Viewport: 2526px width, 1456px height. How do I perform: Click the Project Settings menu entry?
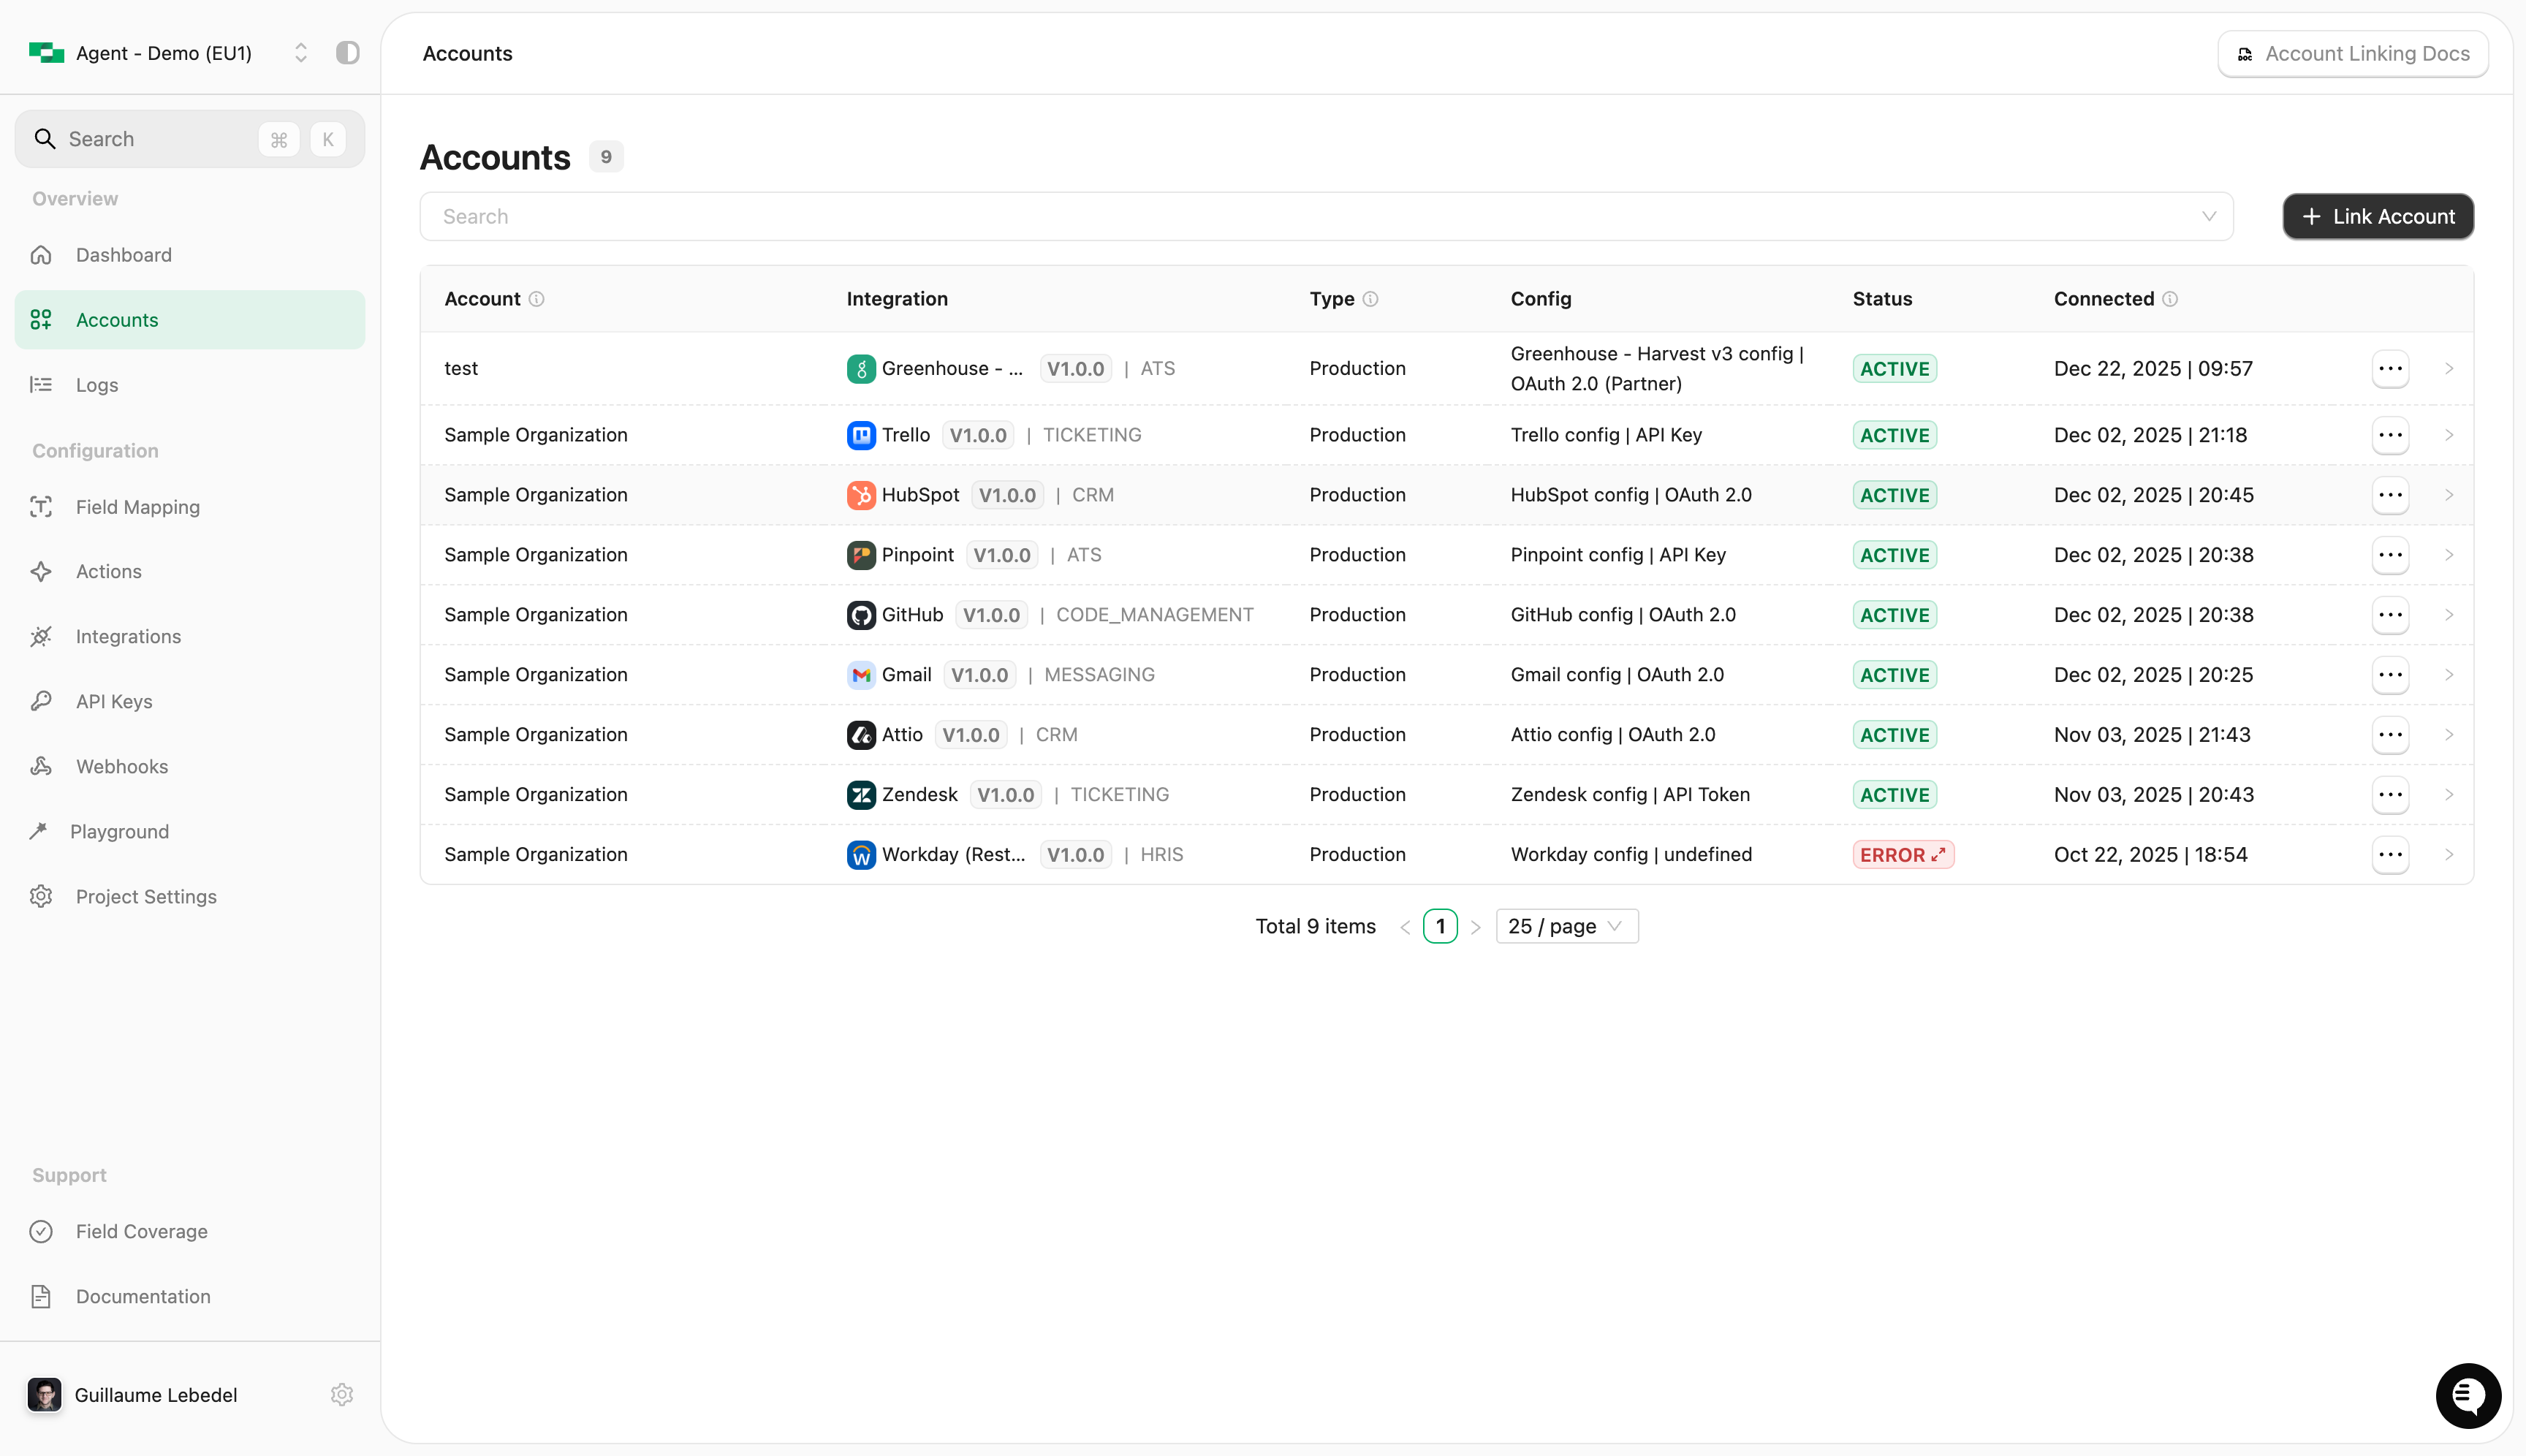[x=146, y=896]
